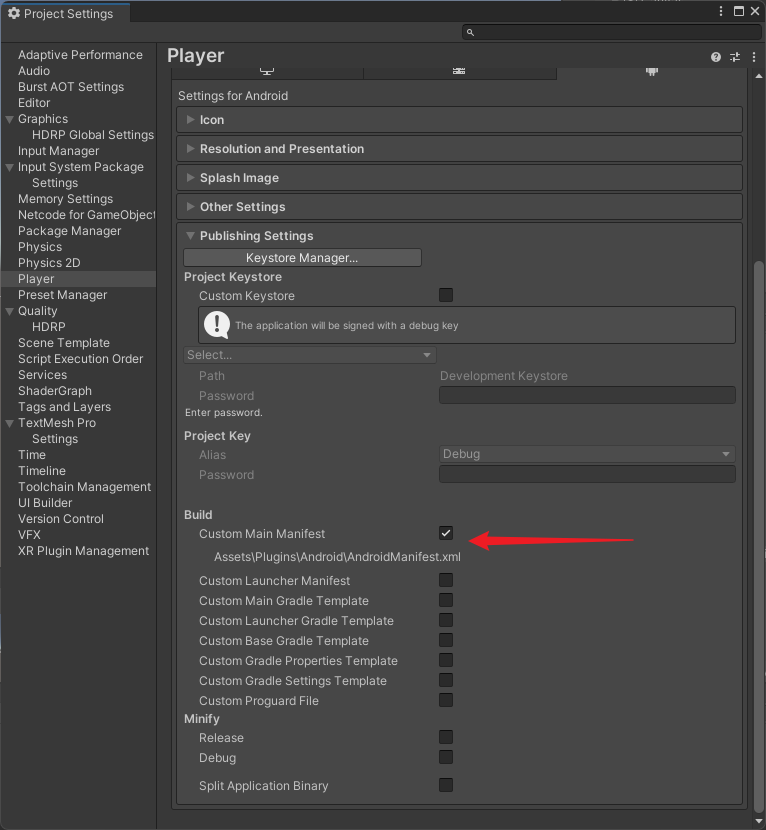
Task: Open the keystore Select dropdown
Action: tap(310, 355)
